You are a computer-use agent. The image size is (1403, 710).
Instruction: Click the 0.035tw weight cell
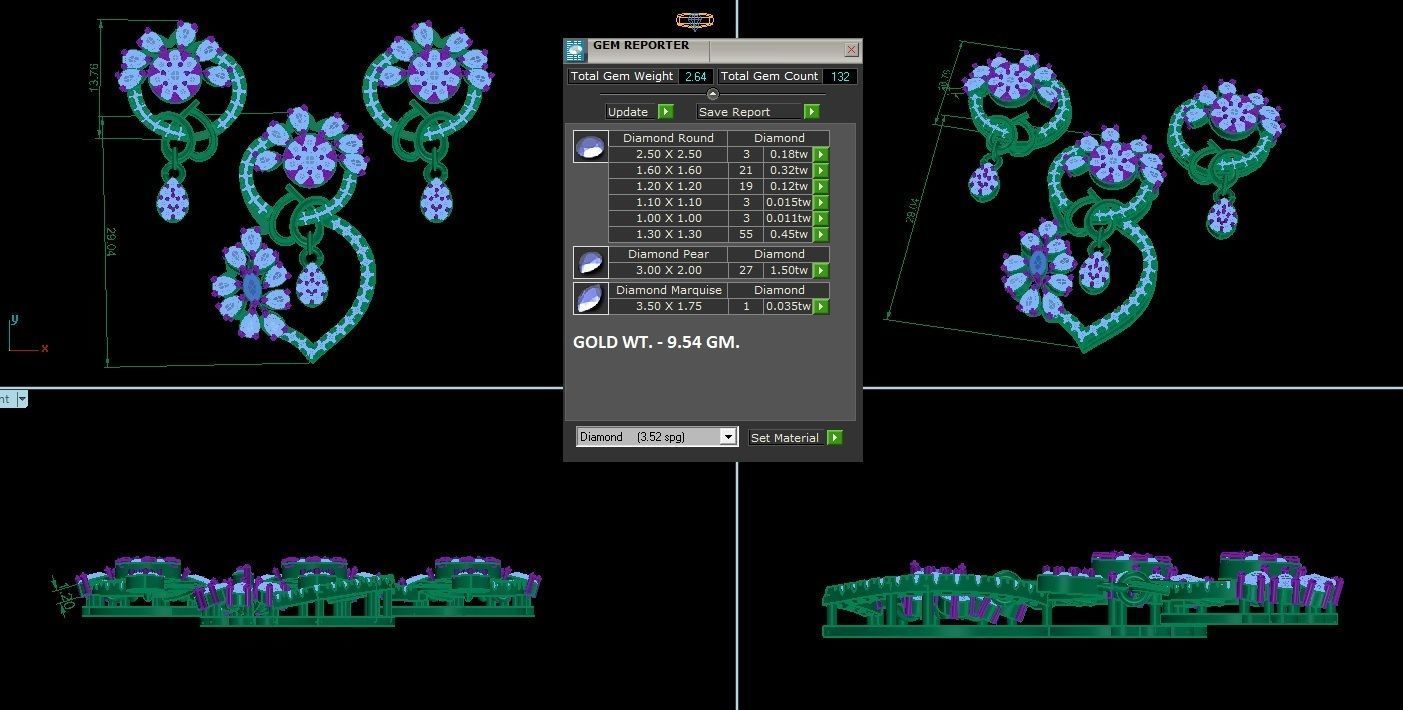(x=788, y=306)
